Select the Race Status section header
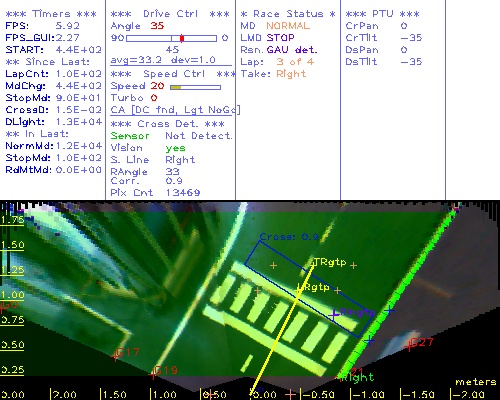 [x=288, y=14]
